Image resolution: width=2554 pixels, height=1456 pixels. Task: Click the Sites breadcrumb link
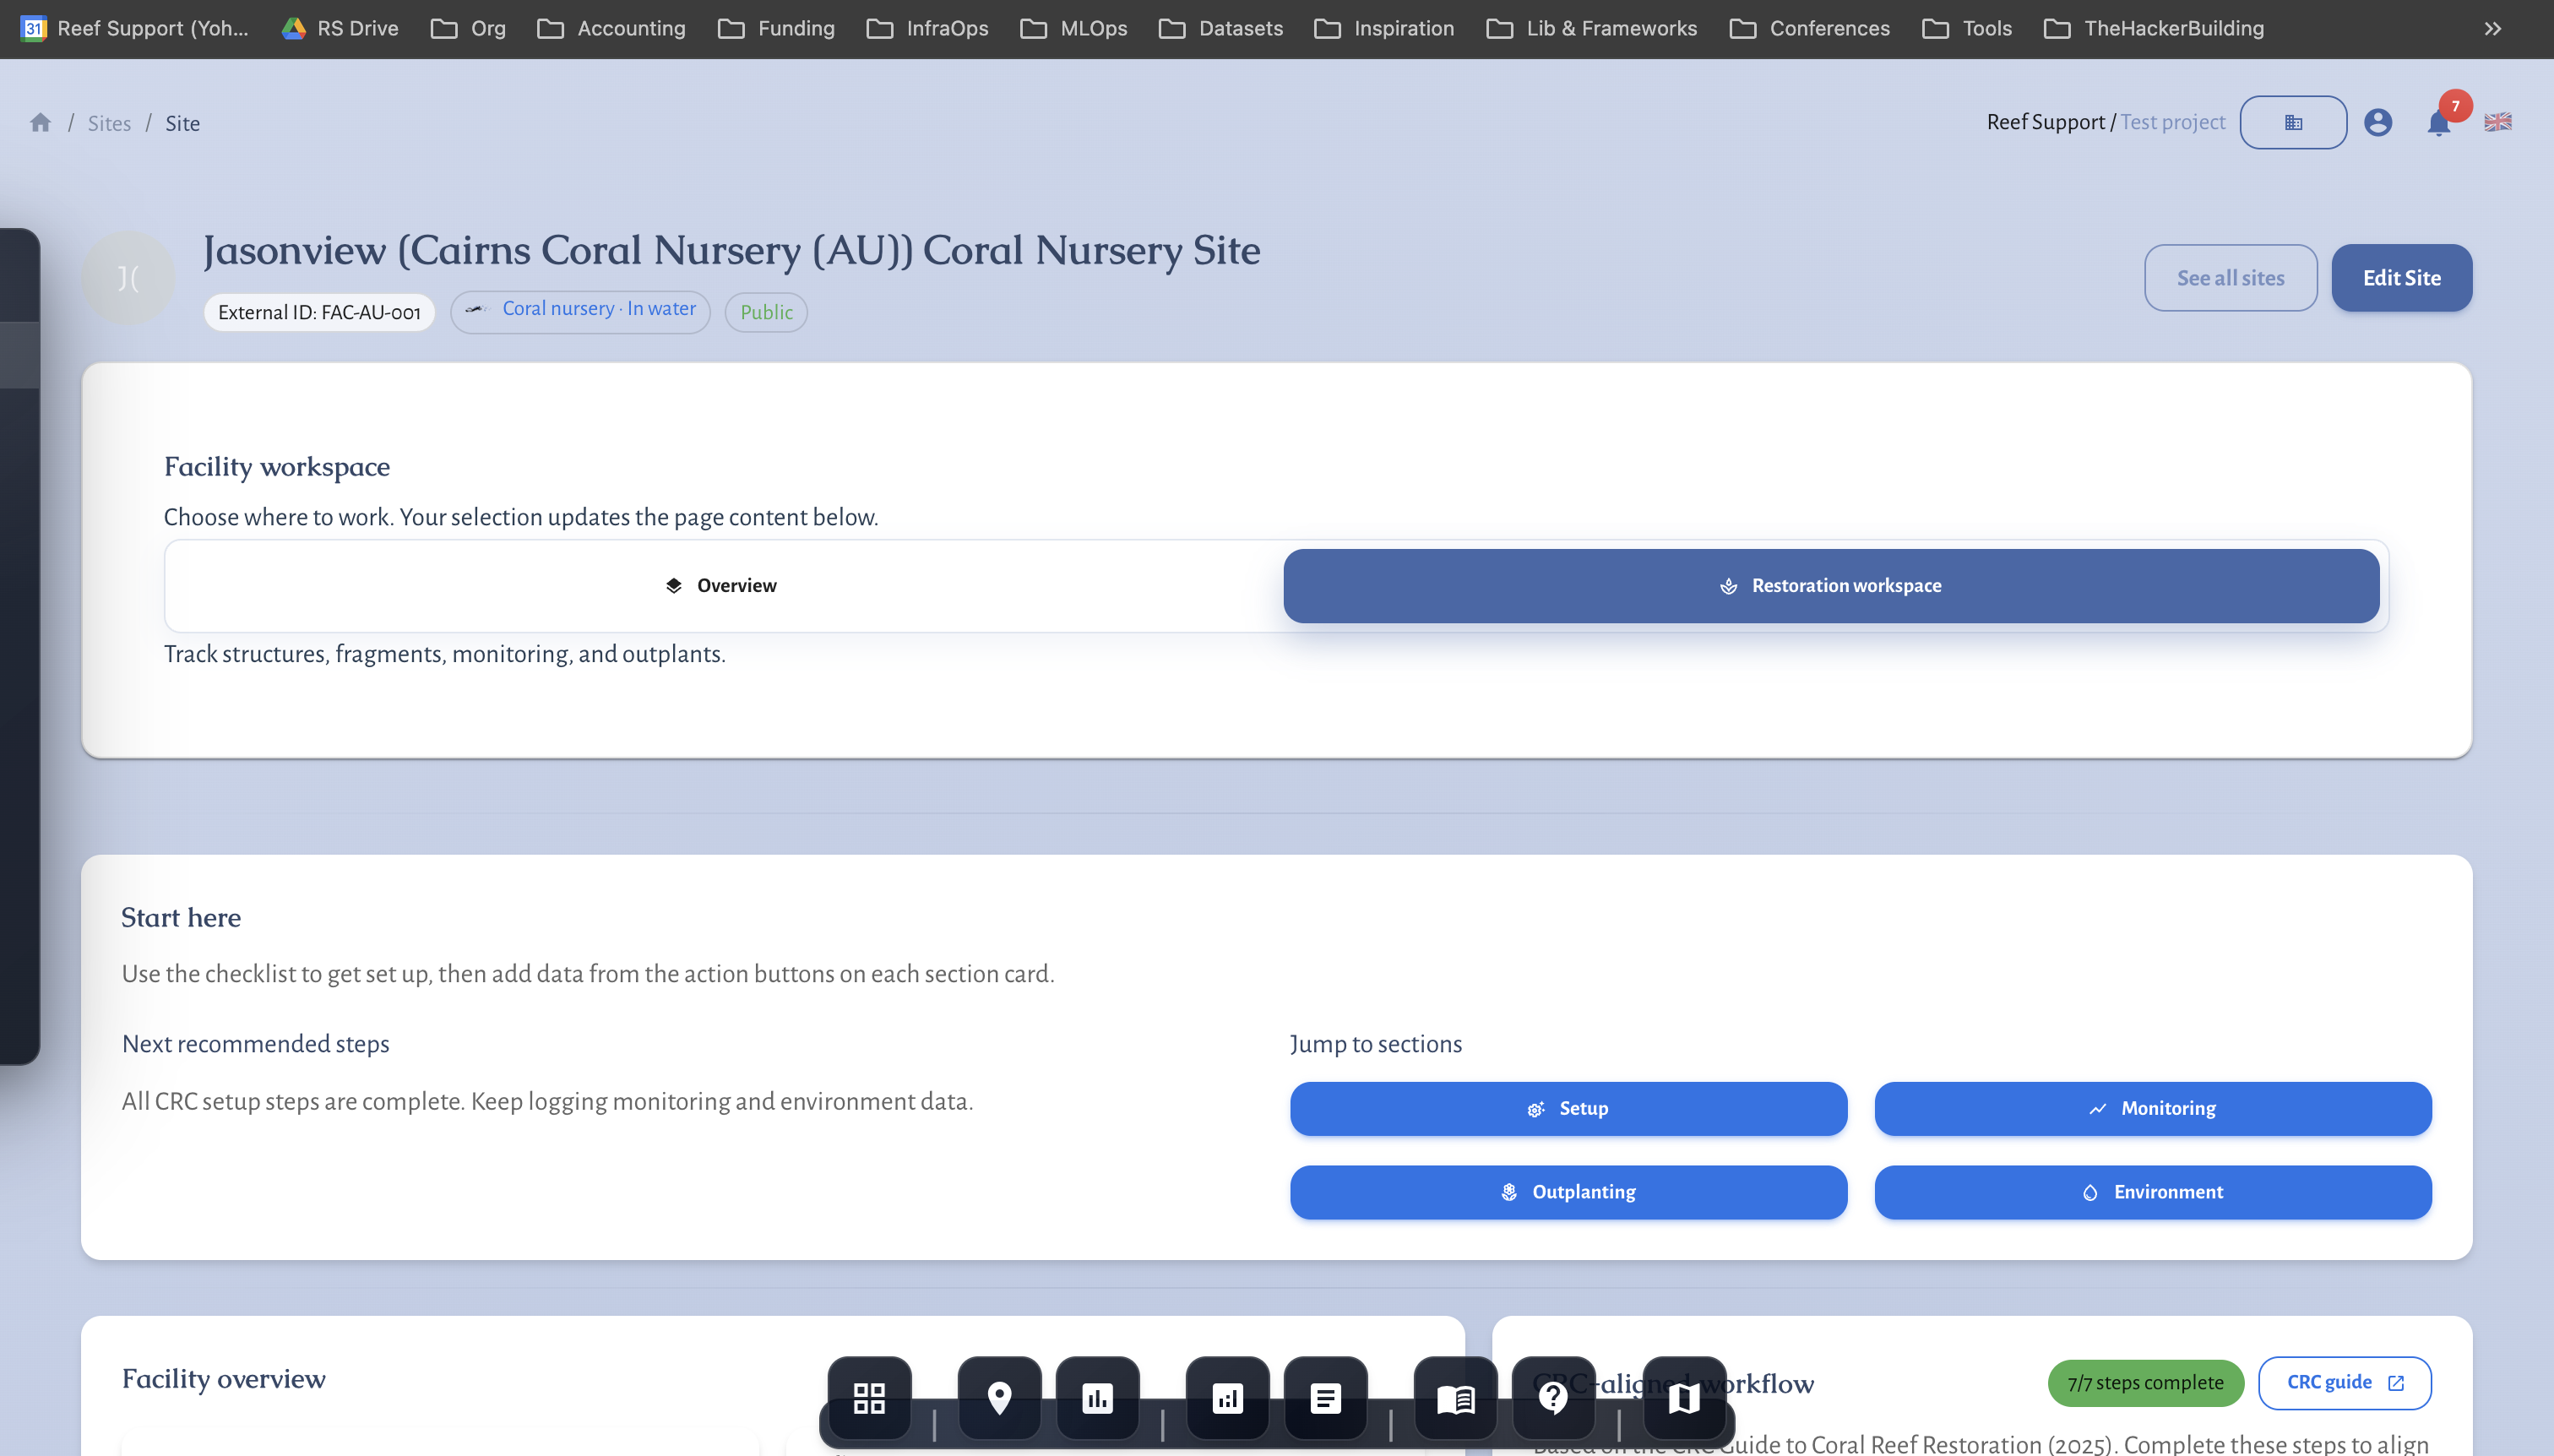pos(109,123)
